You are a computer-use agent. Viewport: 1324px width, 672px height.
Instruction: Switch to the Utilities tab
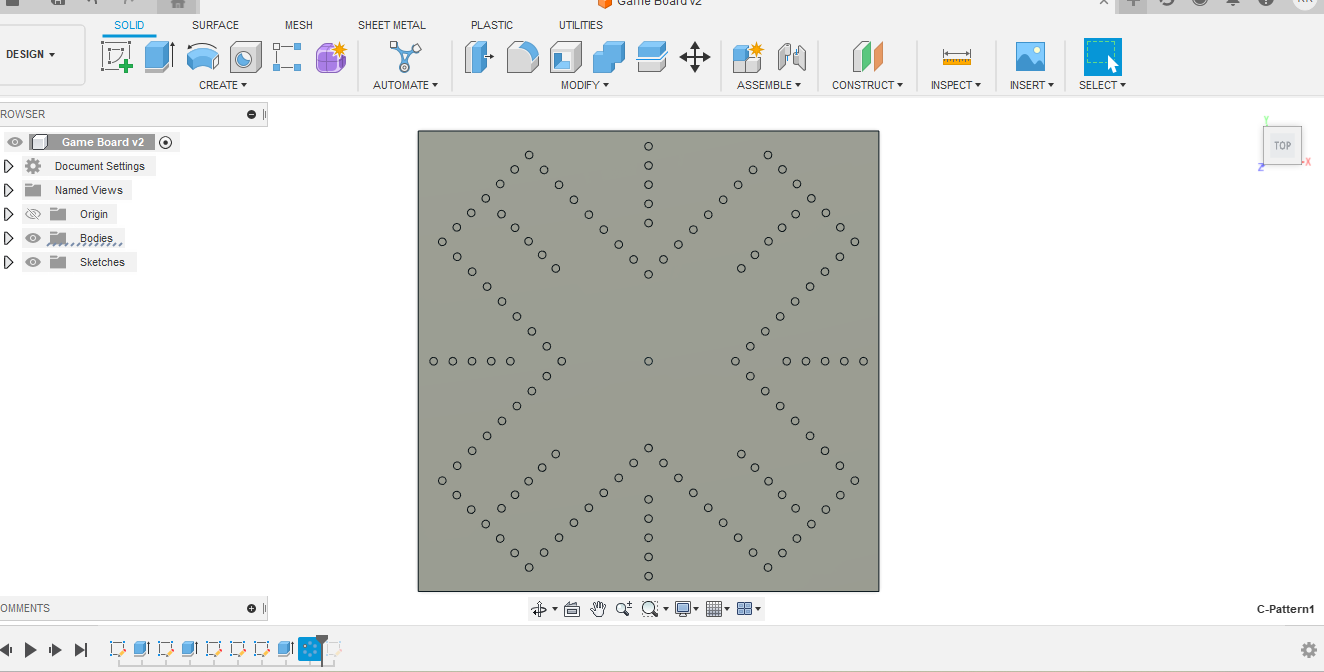click(x=581, y=25)
